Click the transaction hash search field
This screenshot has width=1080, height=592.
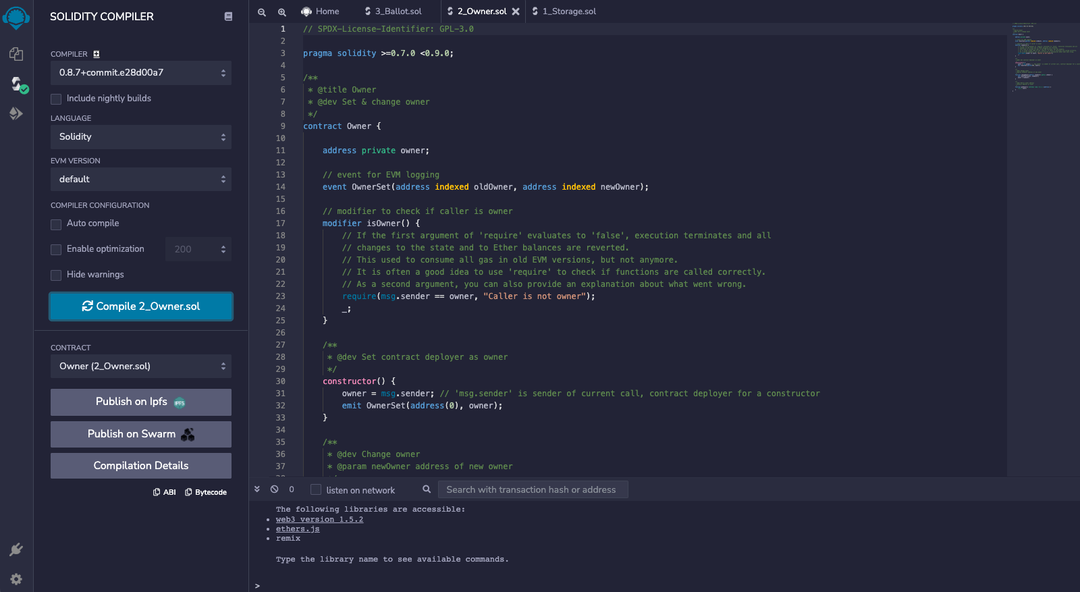(x=533, y=490)
